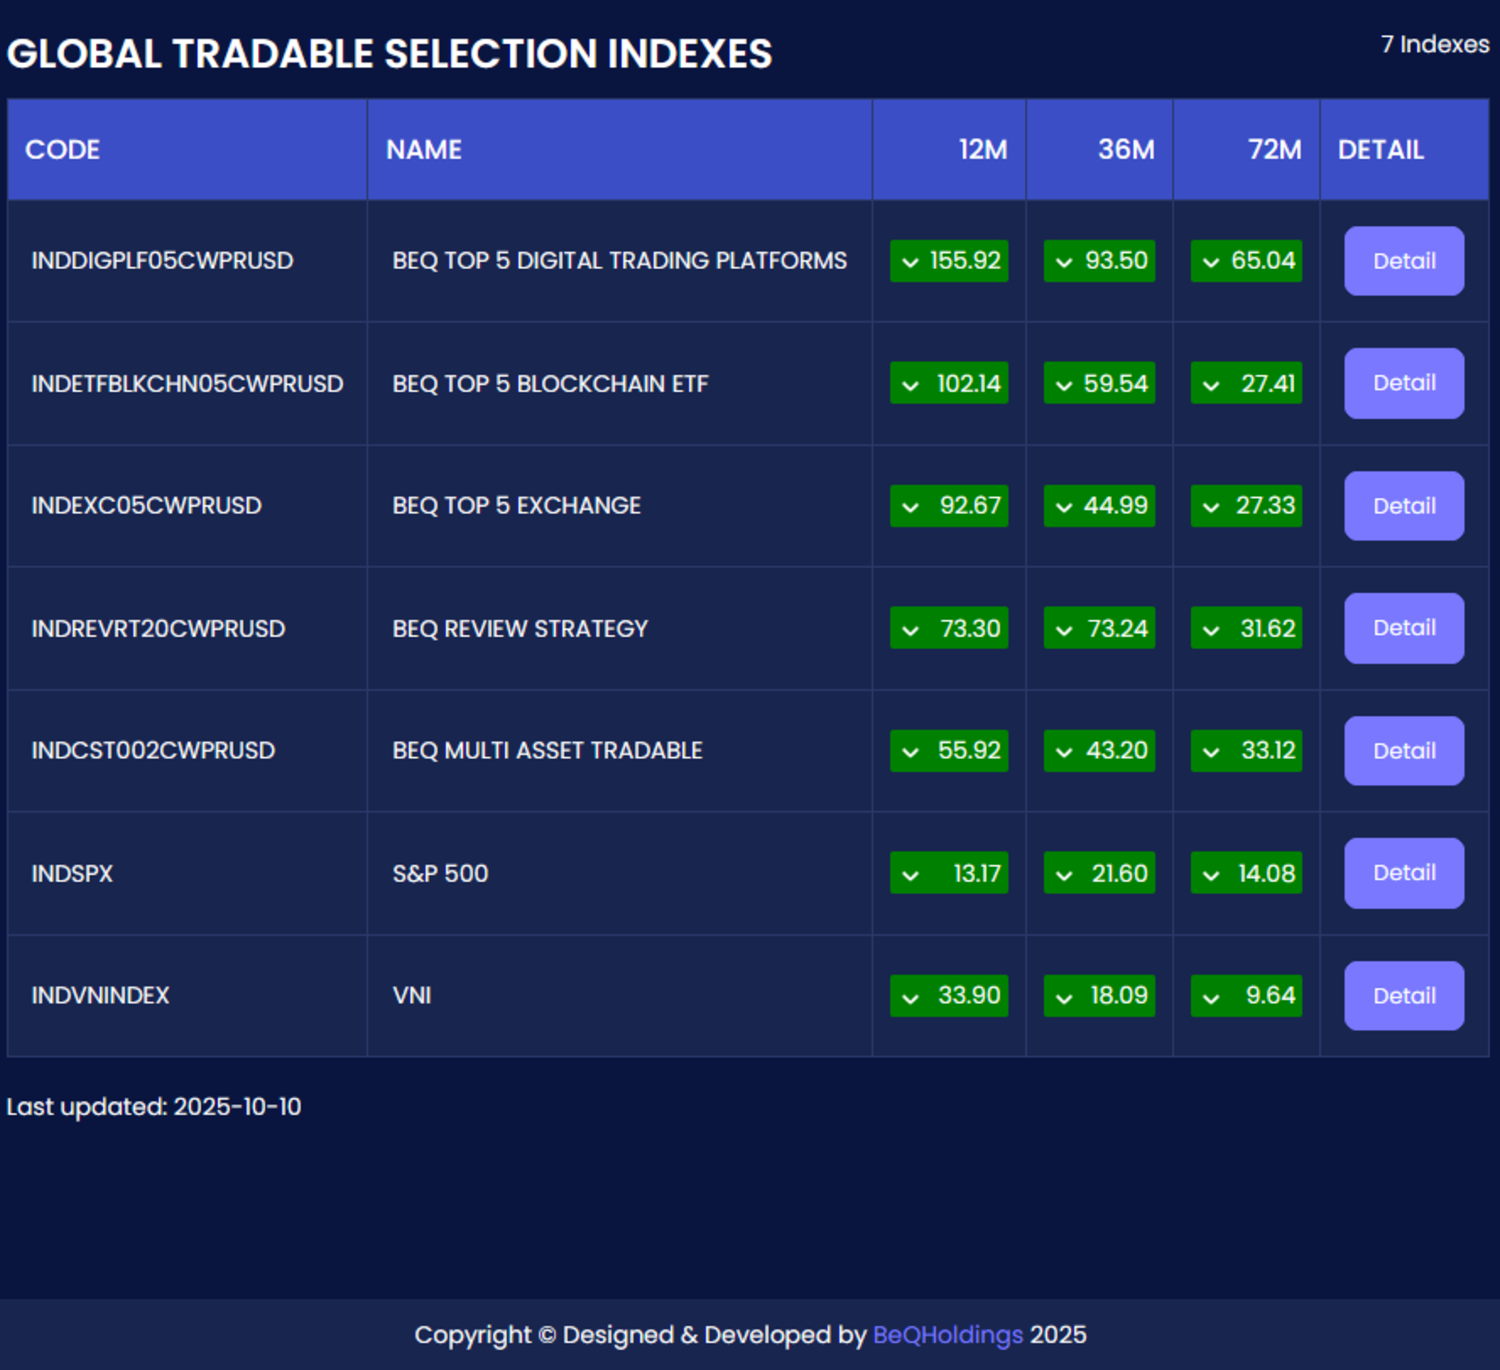Click chevron icon next to 73.30 value
The image size is (1500, 1370).
pyautogui.click(x=910, y=630)
